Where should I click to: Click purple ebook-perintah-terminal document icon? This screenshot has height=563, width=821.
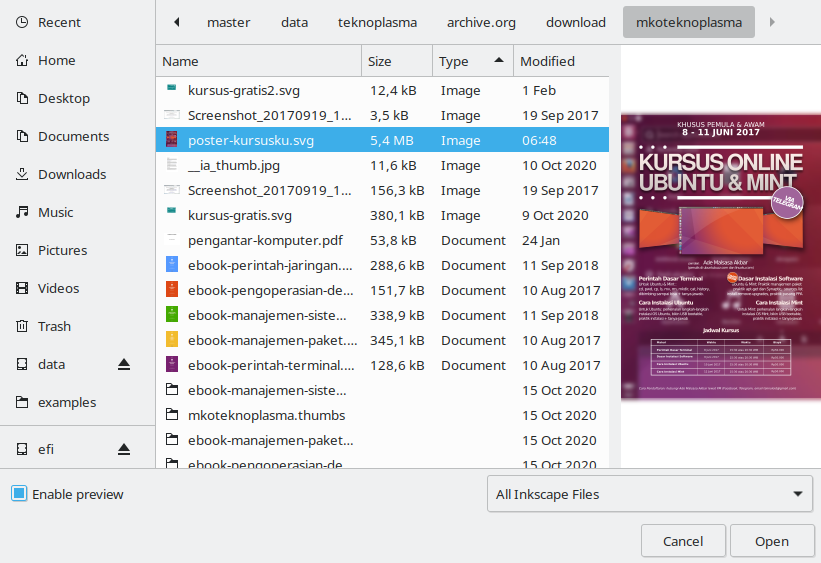[x=172, y=365]
